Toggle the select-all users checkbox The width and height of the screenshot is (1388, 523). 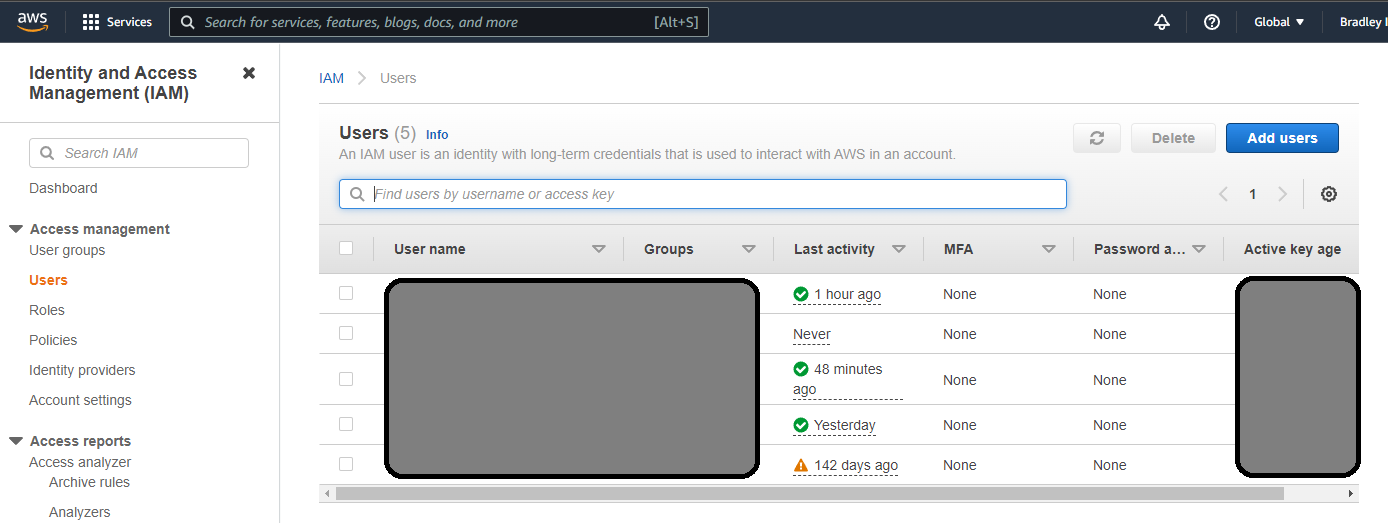click(346, 248)
